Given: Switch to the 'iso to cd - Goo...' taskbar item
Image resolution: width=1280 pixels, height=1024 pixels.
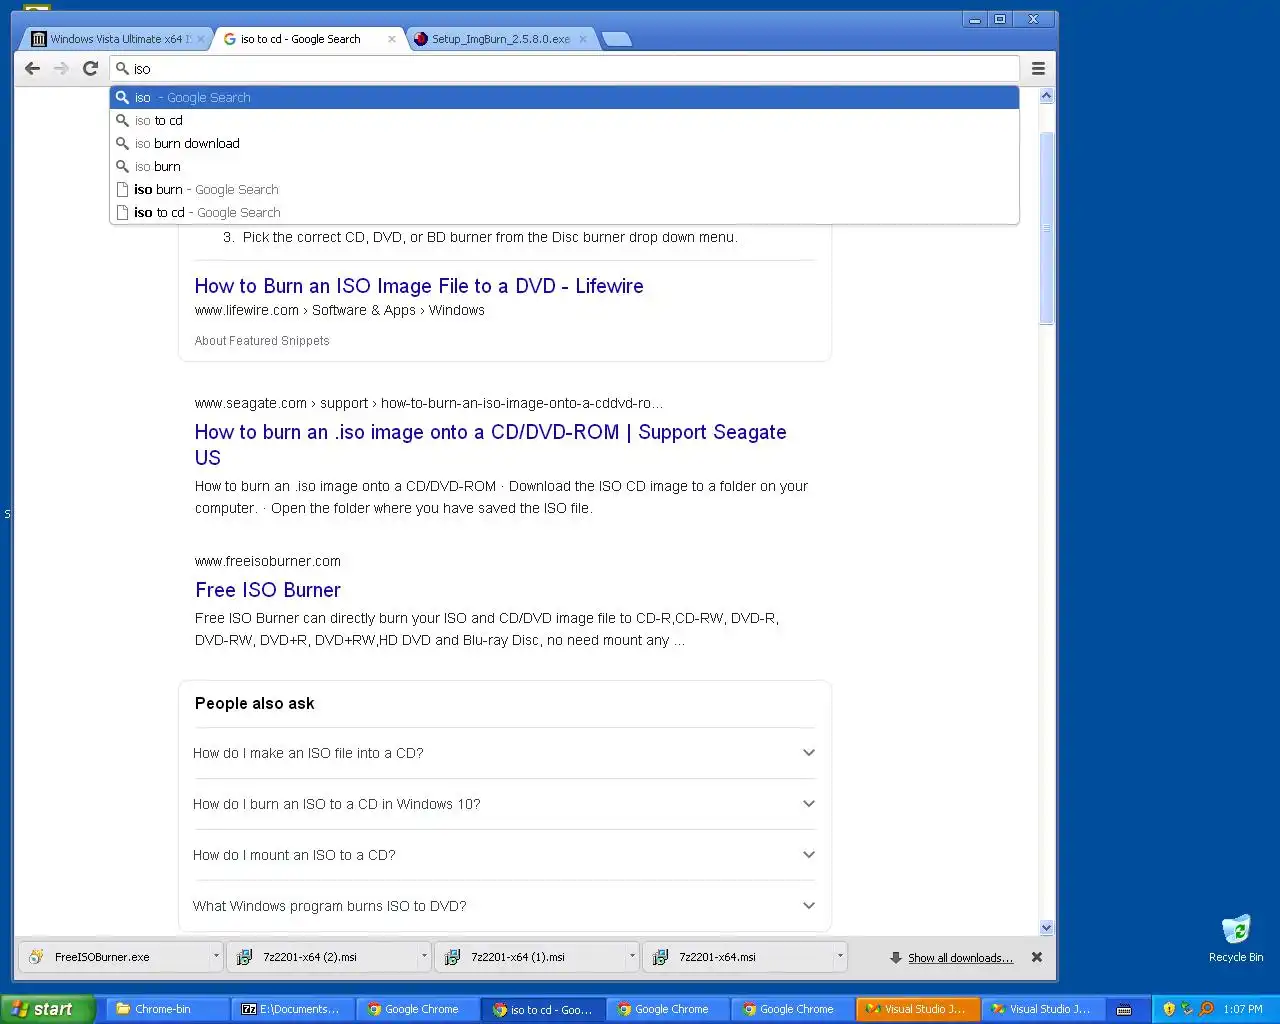Looking at the screenshot, I should (x=542, y=1009).
